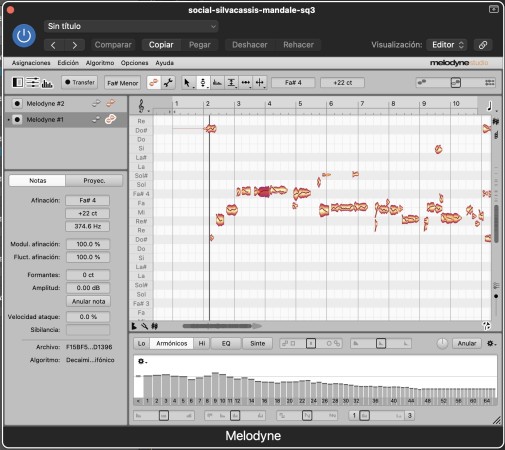505x450 pixels.
Task: Select the highlighted Fa# 4 note blob
Action: (263, 192)
